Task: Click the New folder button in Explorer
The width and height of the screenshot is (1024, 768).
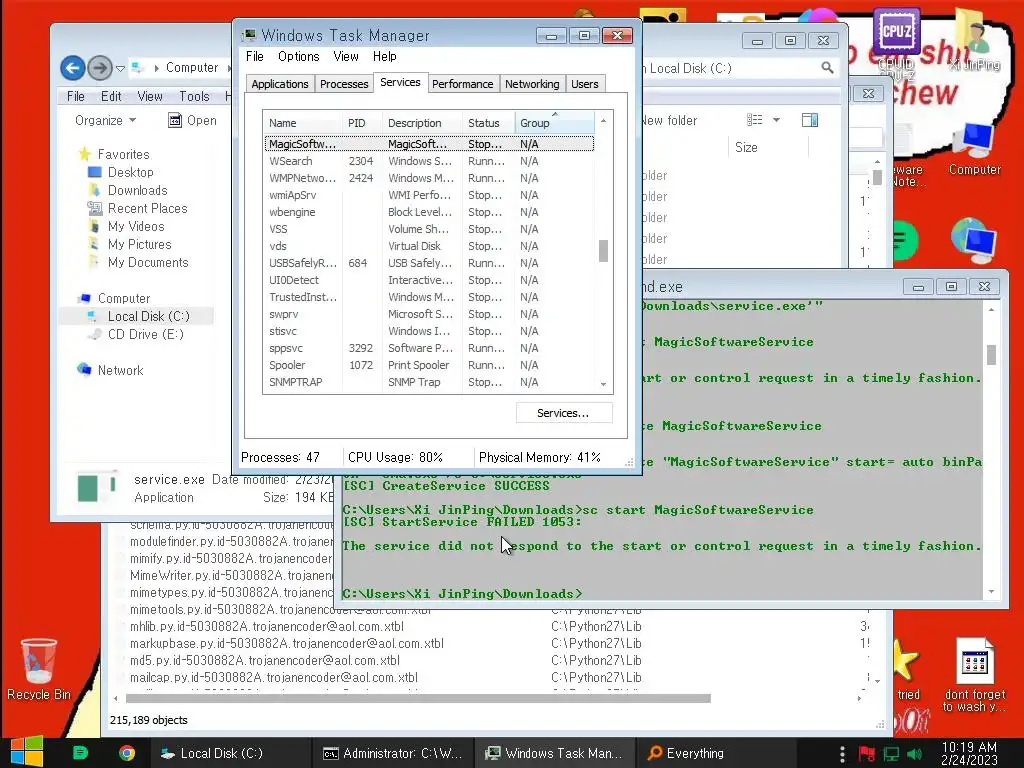Action: pos(669,120)
